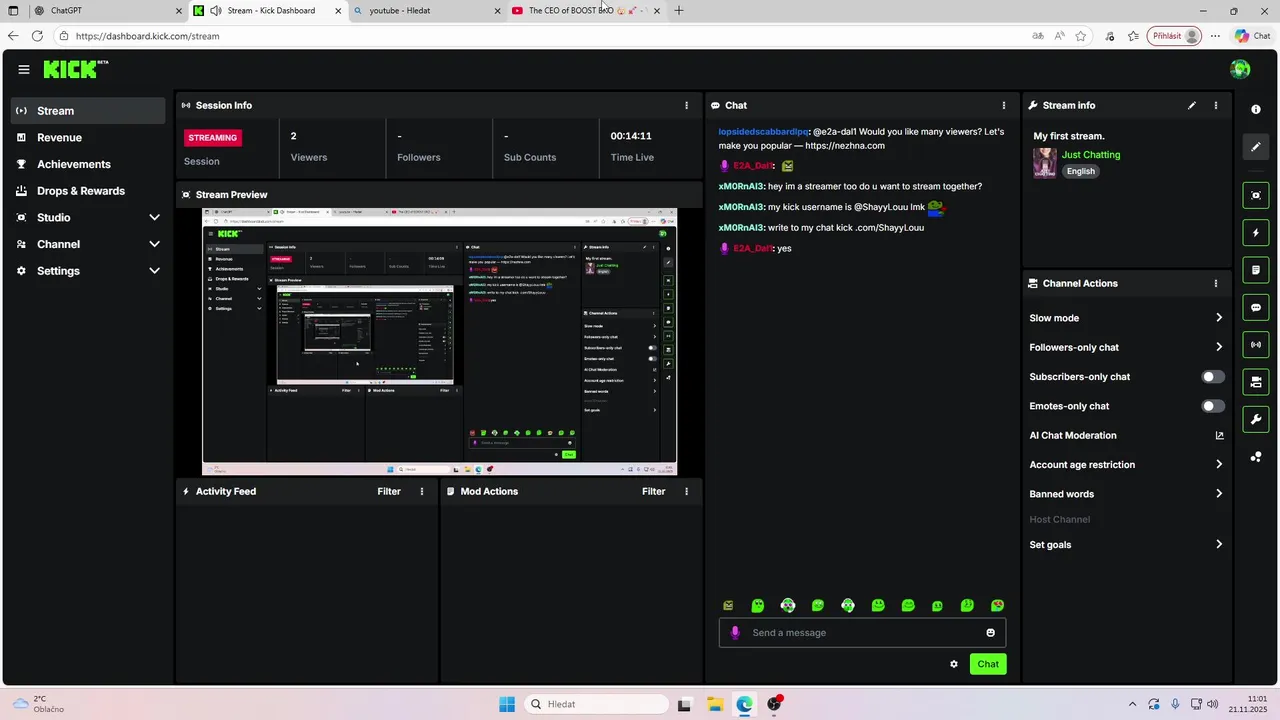The height and width of the screenshot is (720, 1280).
Task: Edit stream info with pencil icon
Action: pyautogui.click(x=1191, y=105)
